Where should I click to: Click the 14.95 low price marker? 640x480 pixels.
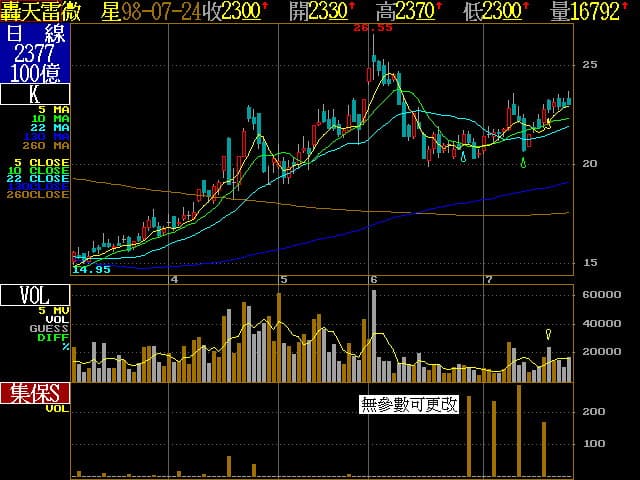pyautogui.click(x=91, y=269)
